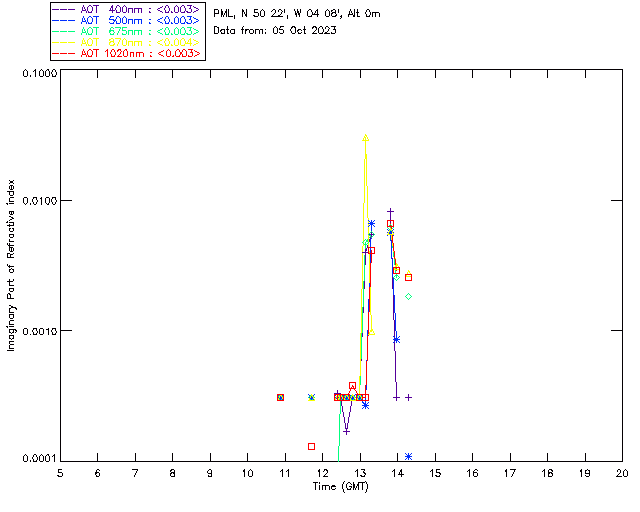Click the x-axis tick label 16

pyautogui.click(x=472, y=474)
